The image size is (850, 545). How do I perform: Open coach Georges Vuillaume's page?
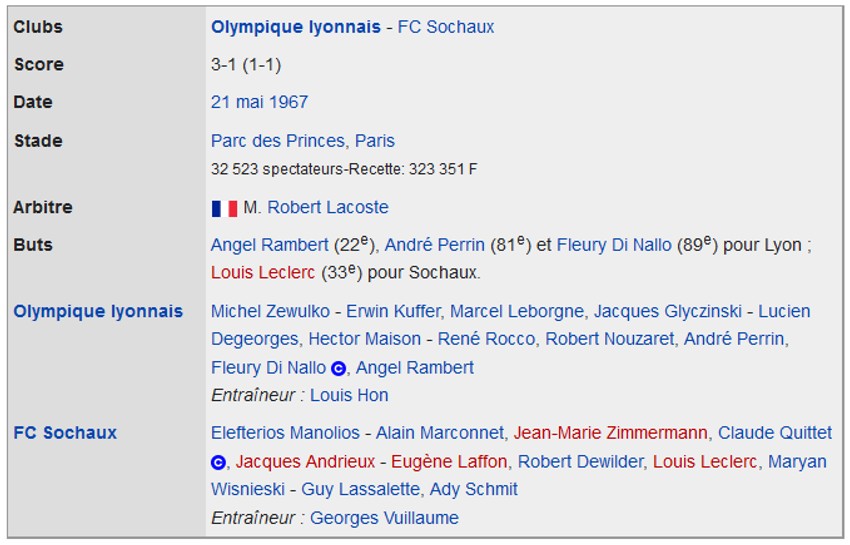384,518
